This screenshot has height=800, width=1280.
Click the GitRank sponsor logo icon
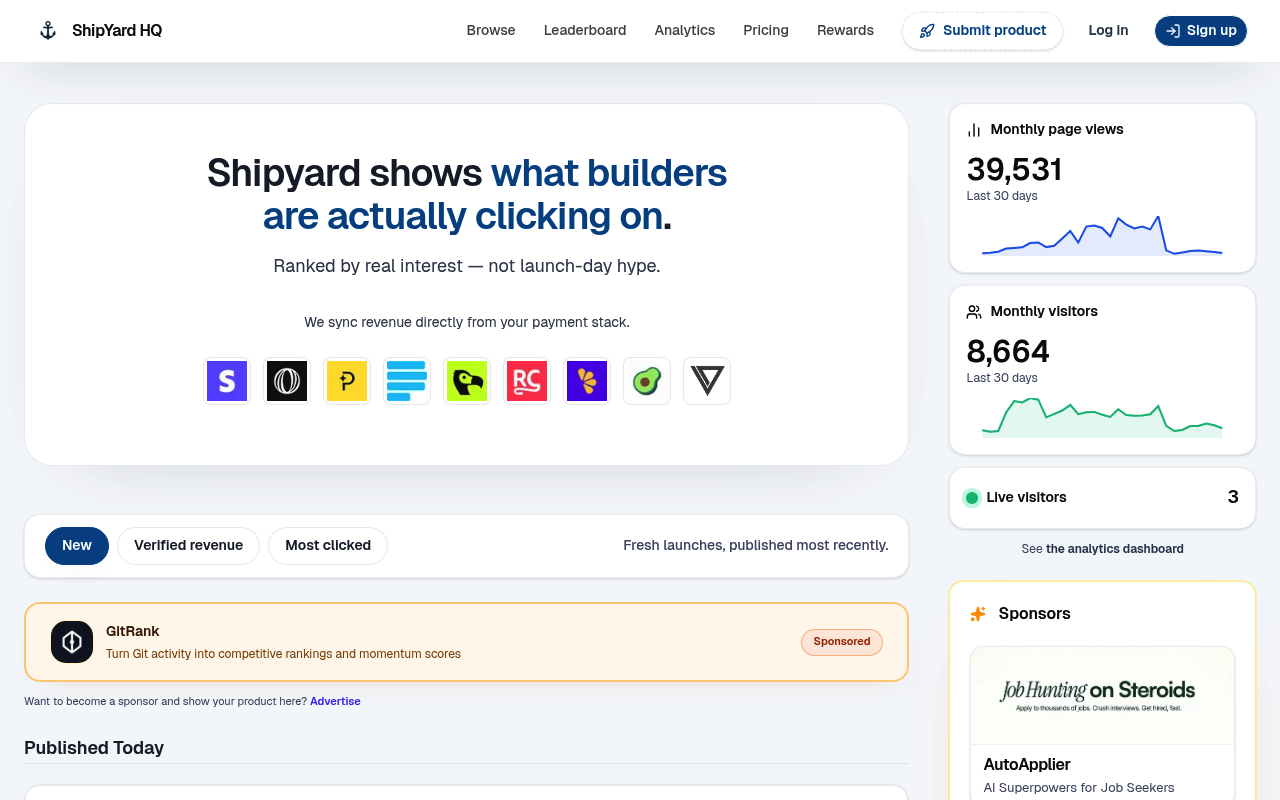click(x=72, y=642)
